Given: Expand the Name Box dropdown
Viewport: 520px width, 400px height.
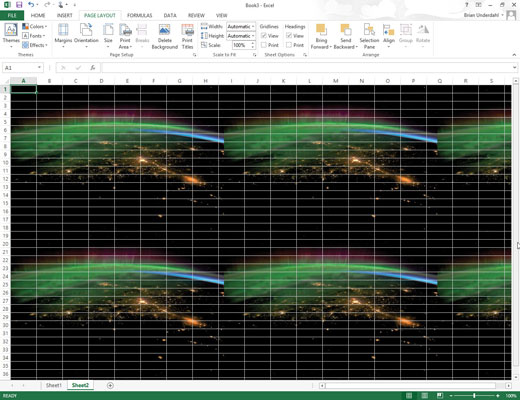Looking at the screenshot, I should [x=39, y=68].
